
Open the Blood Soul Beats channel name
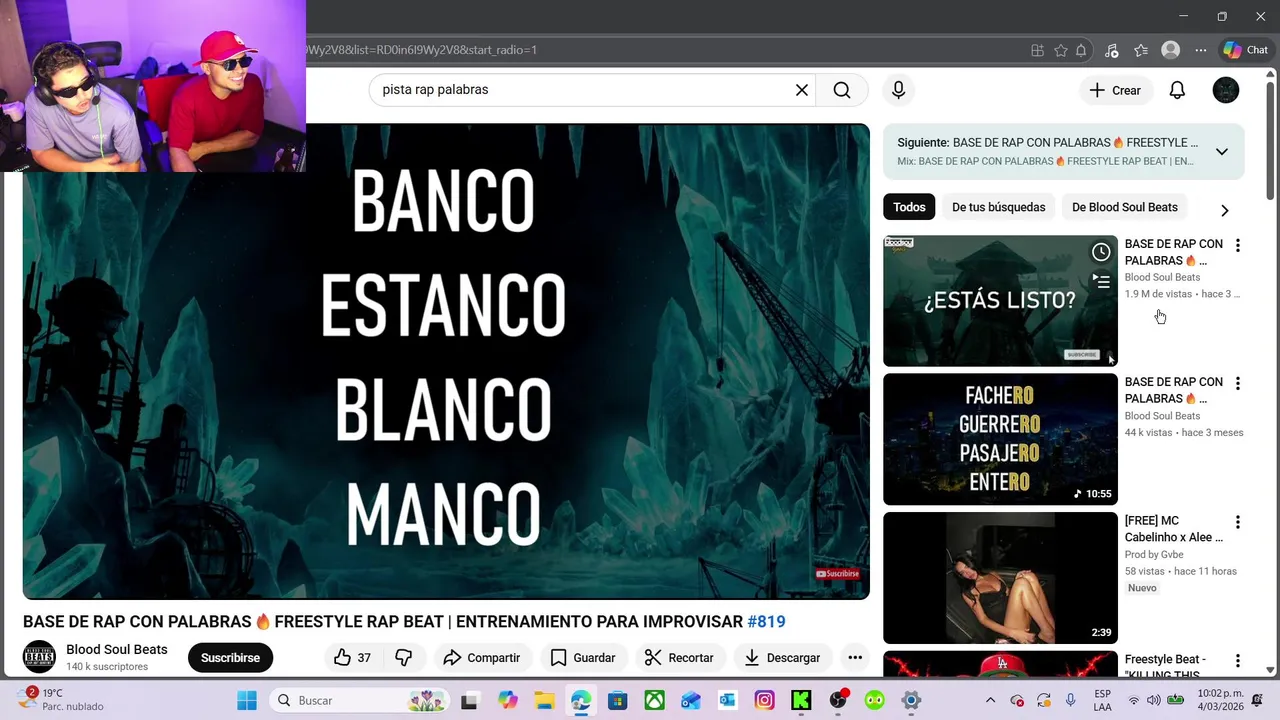[x=117, y=650]
